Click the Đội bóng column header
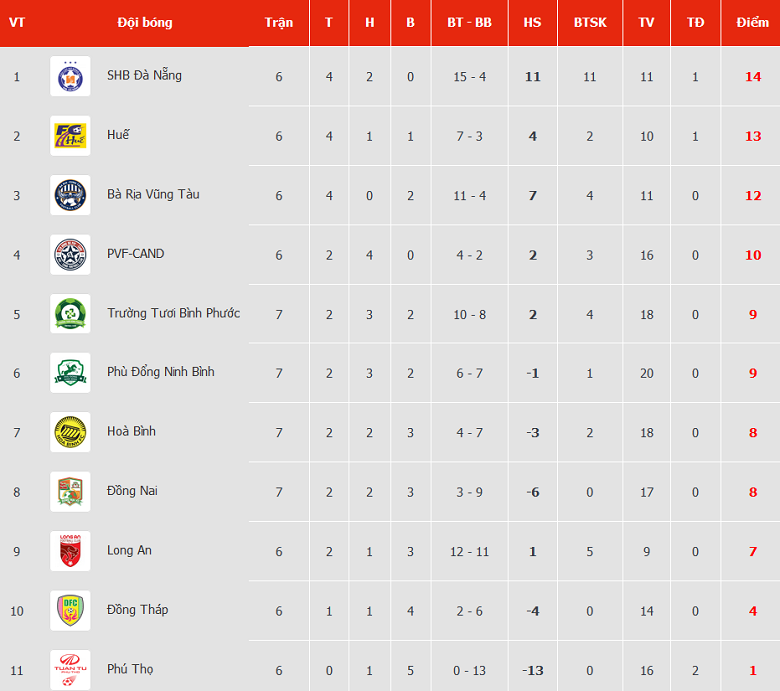The height and width of the screenshot is (691, 780). (x=145, y=23)
